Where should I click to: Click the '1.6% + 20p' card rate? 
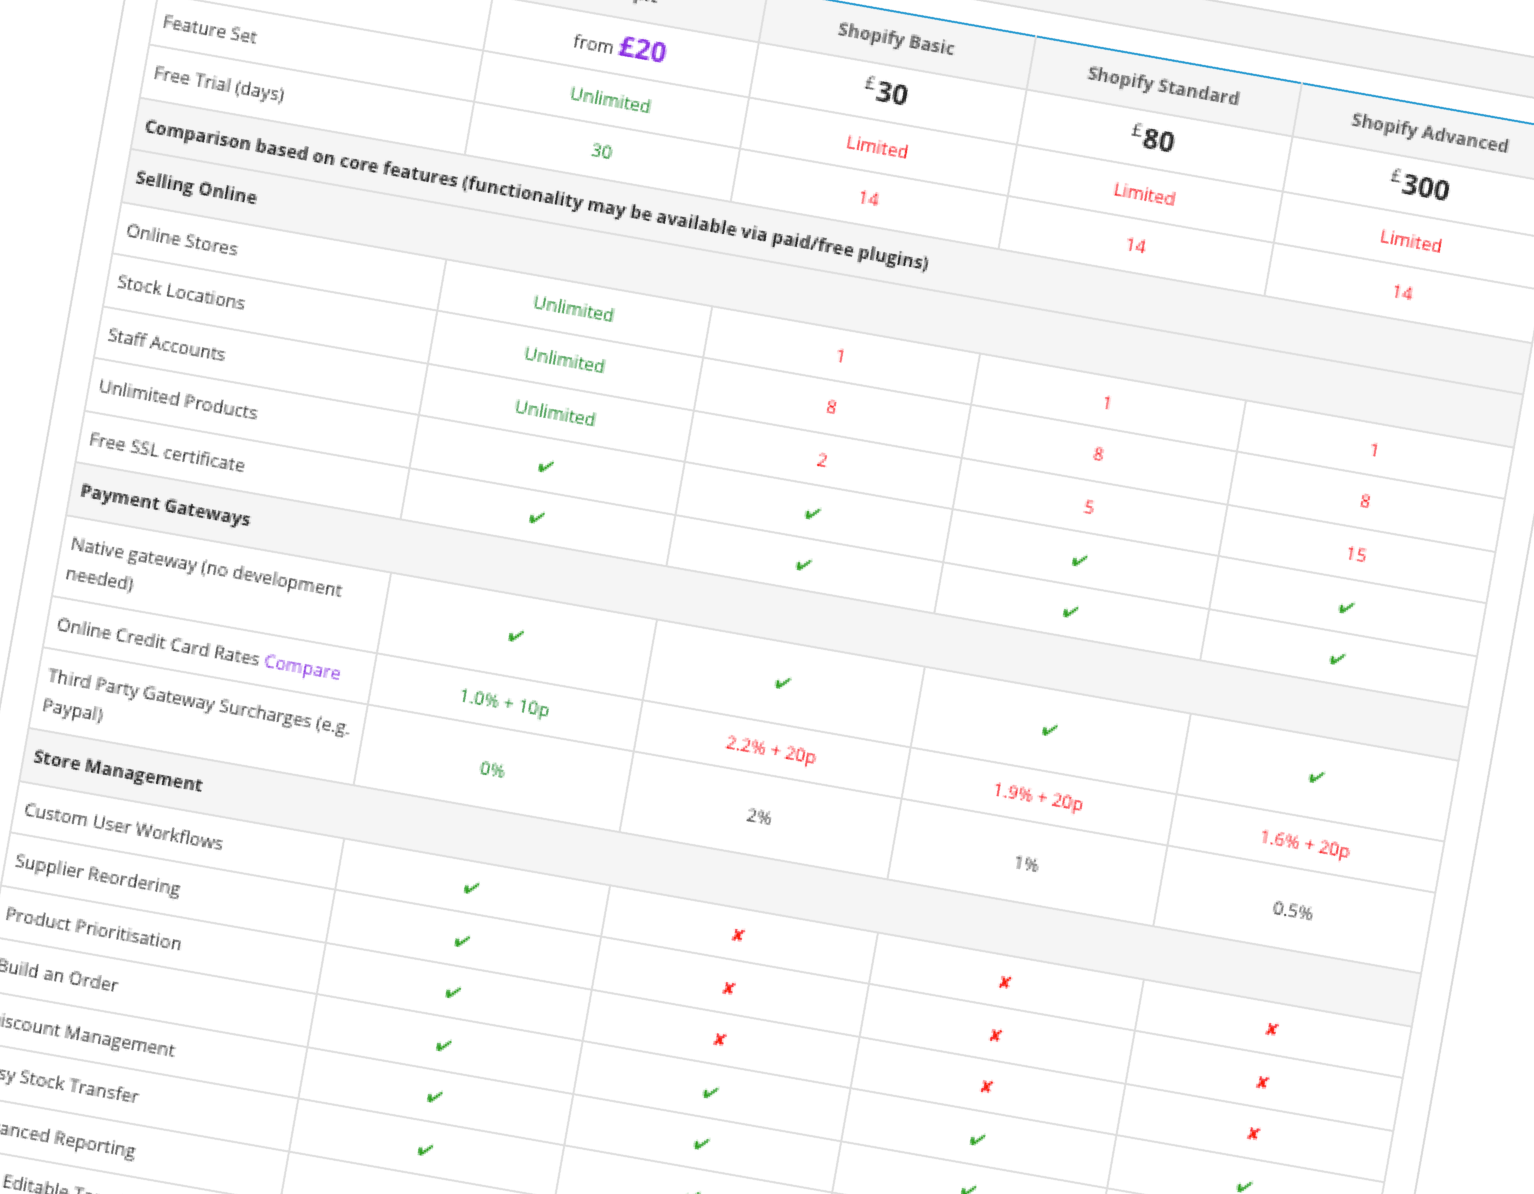[x=1304, y=844]
